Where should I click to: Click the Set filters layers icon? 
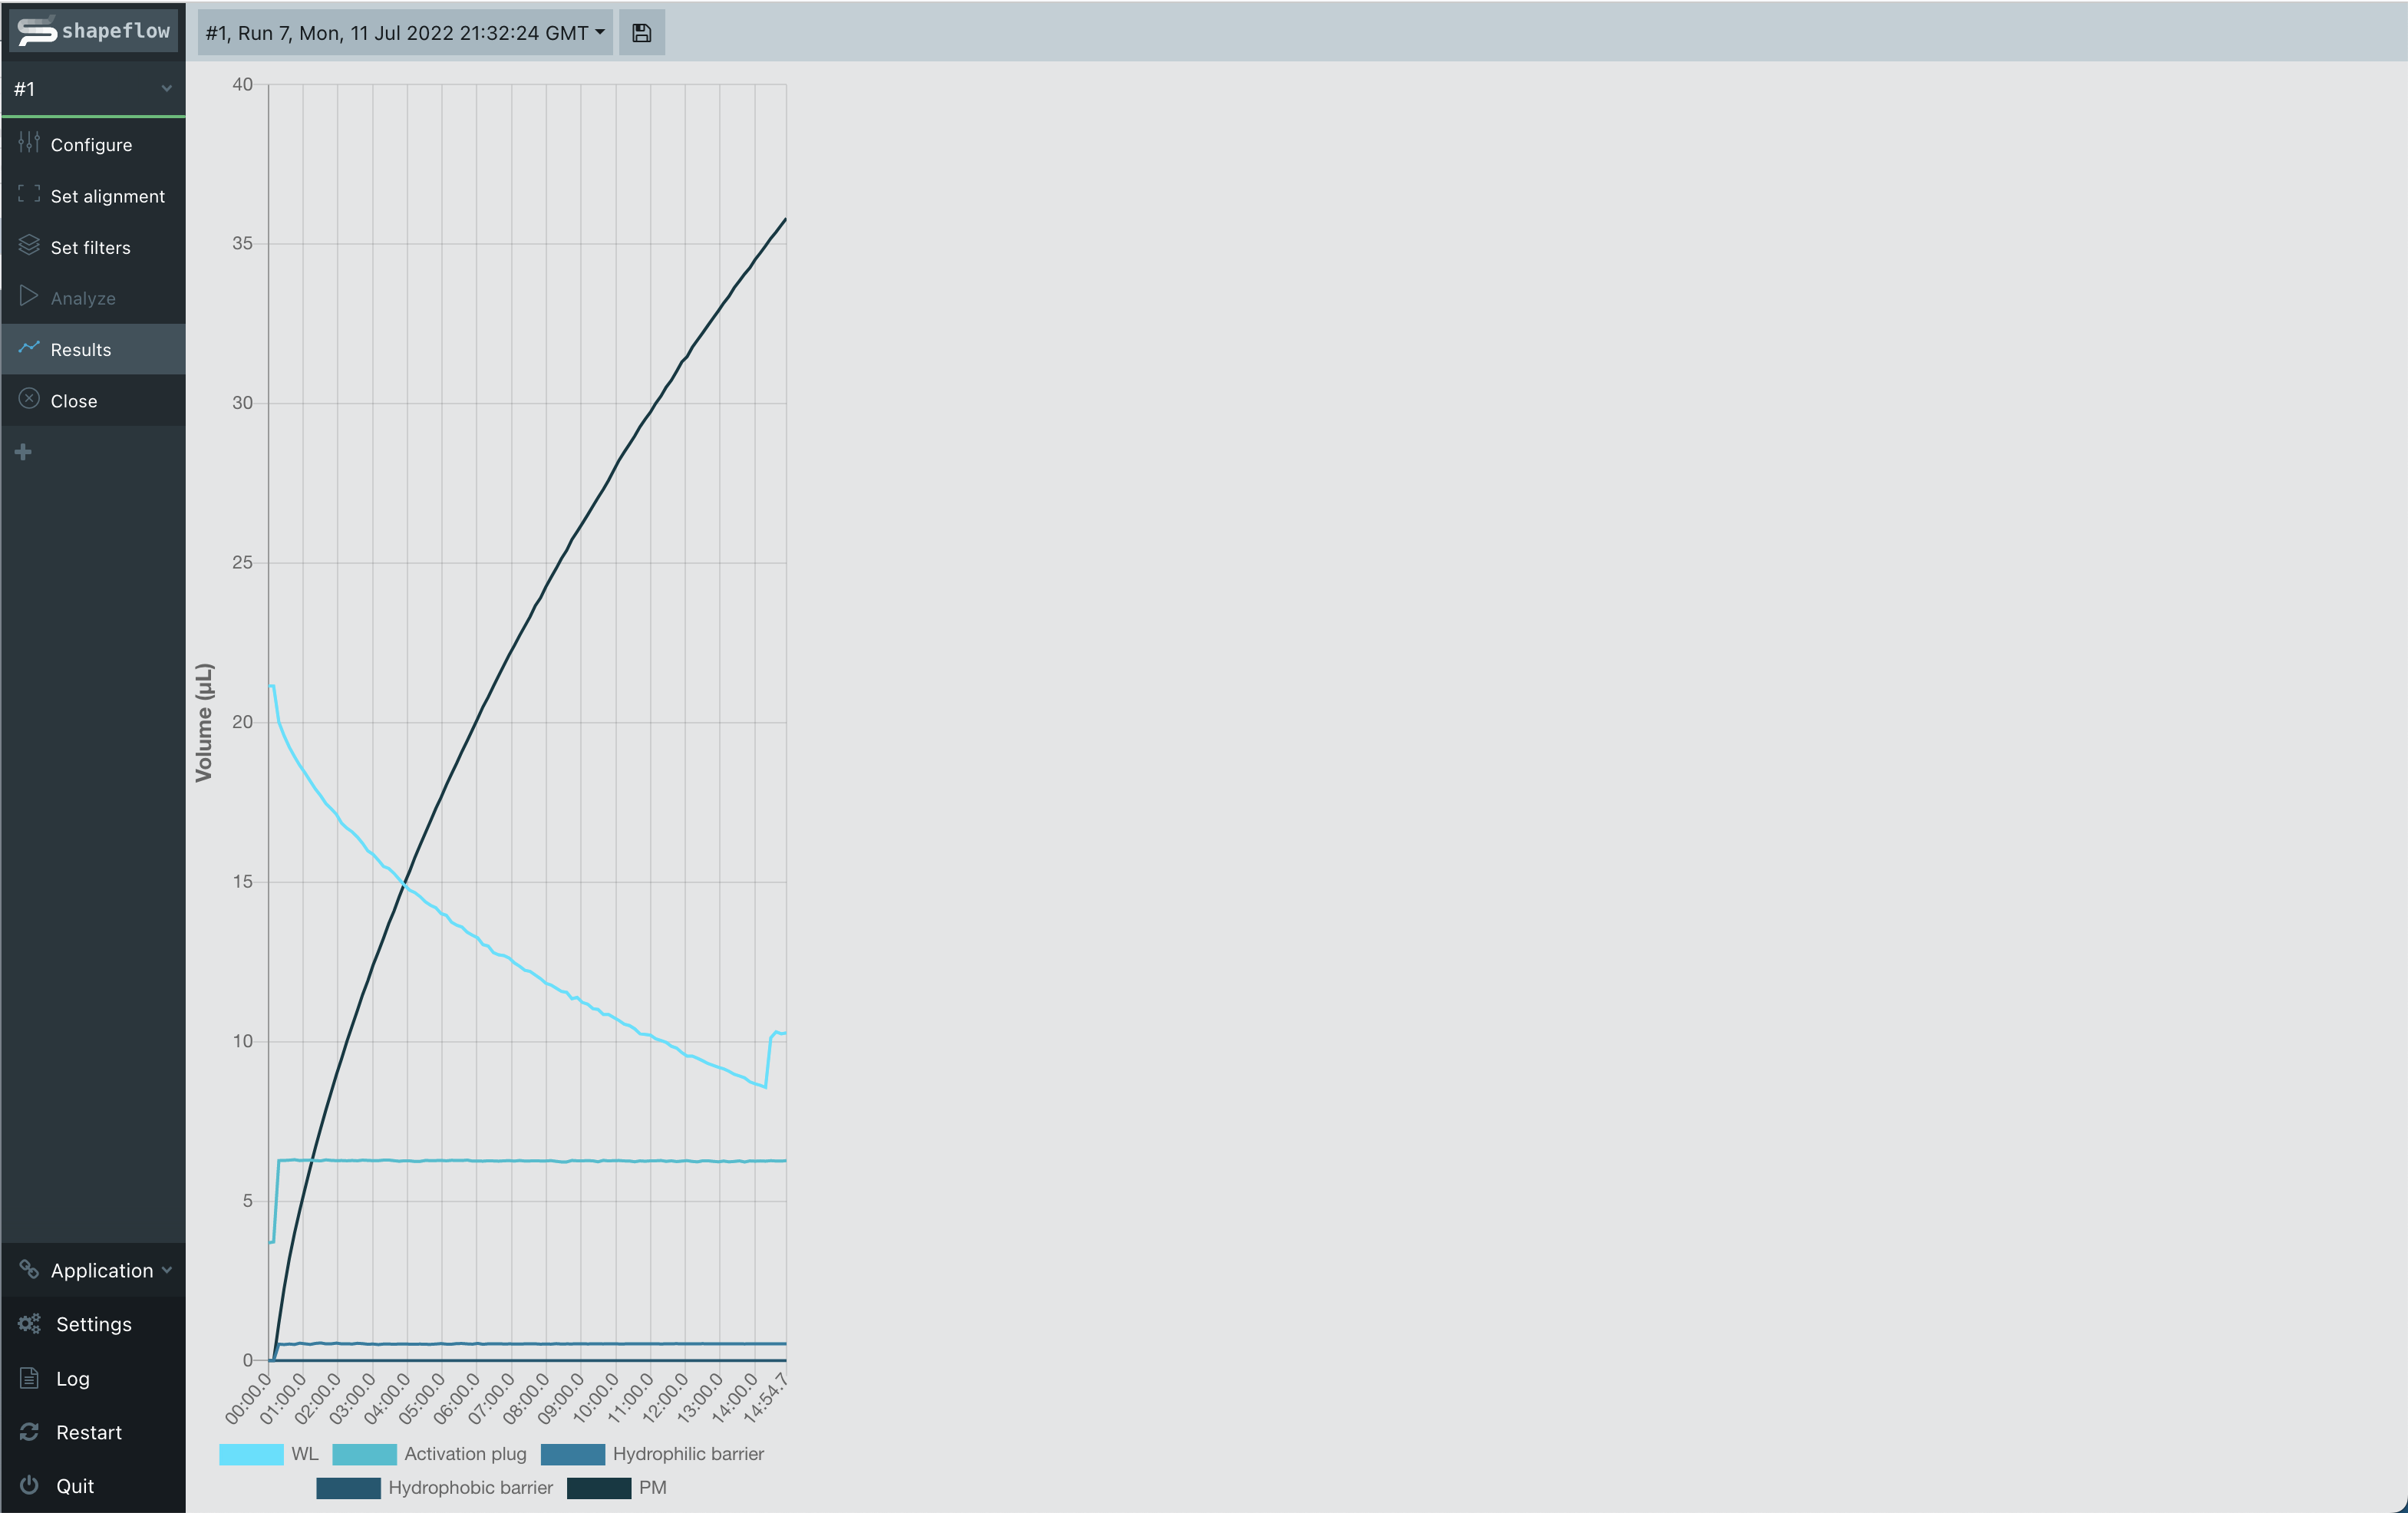29,246
